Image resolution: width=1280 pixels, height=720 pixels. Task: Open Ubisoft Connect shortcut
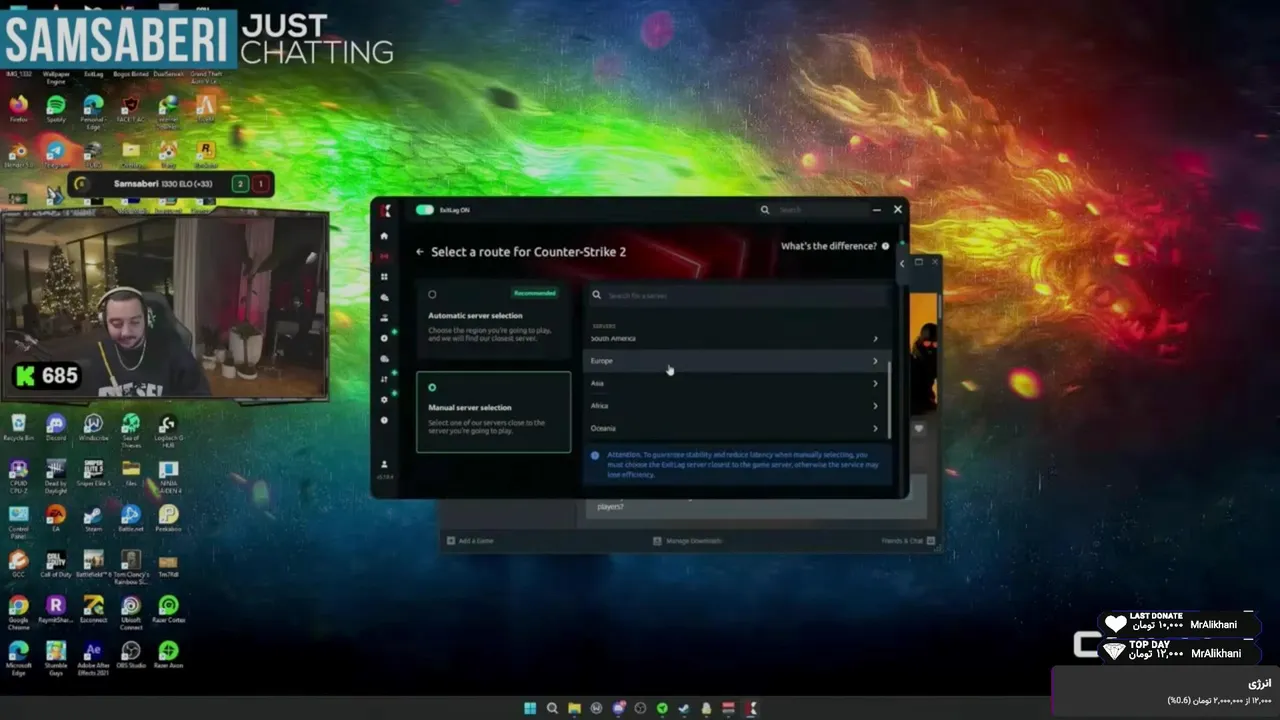pyautogui.click(x=131, y=612)
